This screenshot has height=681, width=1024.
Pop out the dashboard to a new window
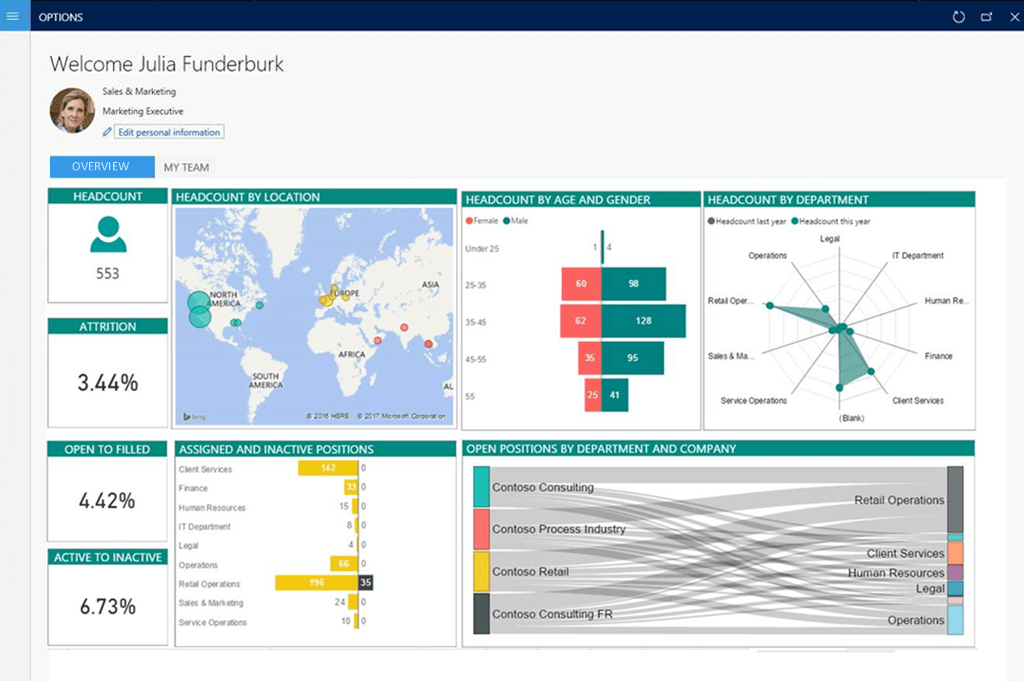pos(986,16)
